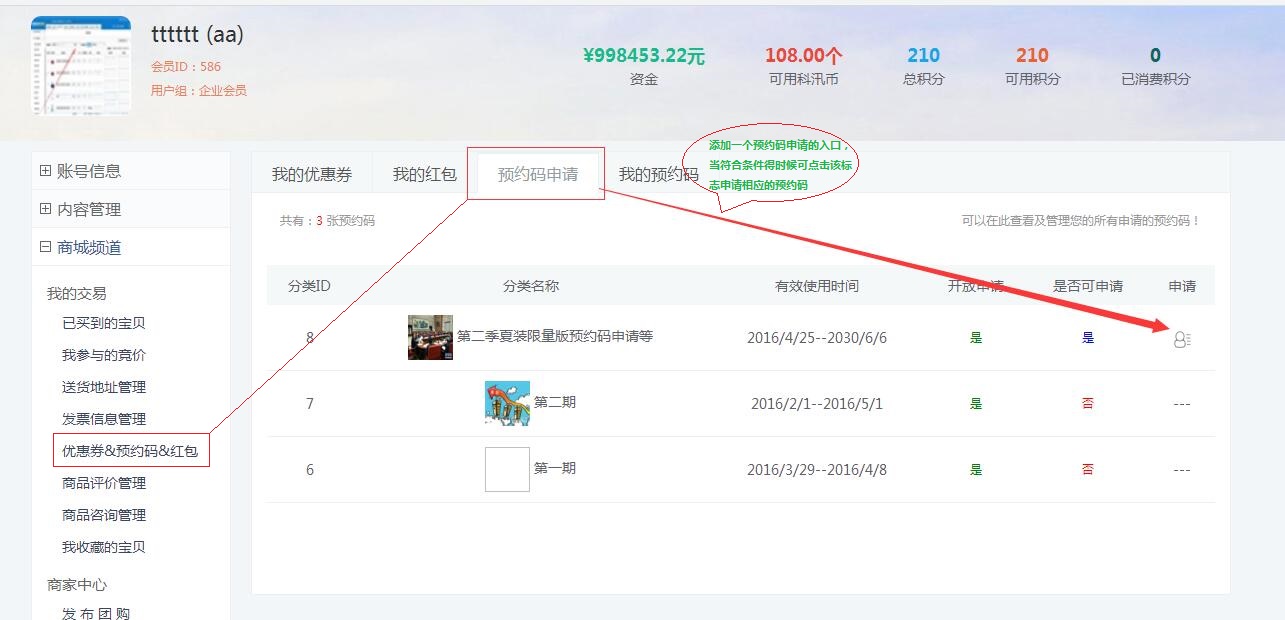
Task: Click the 资金 balance ¥998453.22元
Action: pos(644,55)
